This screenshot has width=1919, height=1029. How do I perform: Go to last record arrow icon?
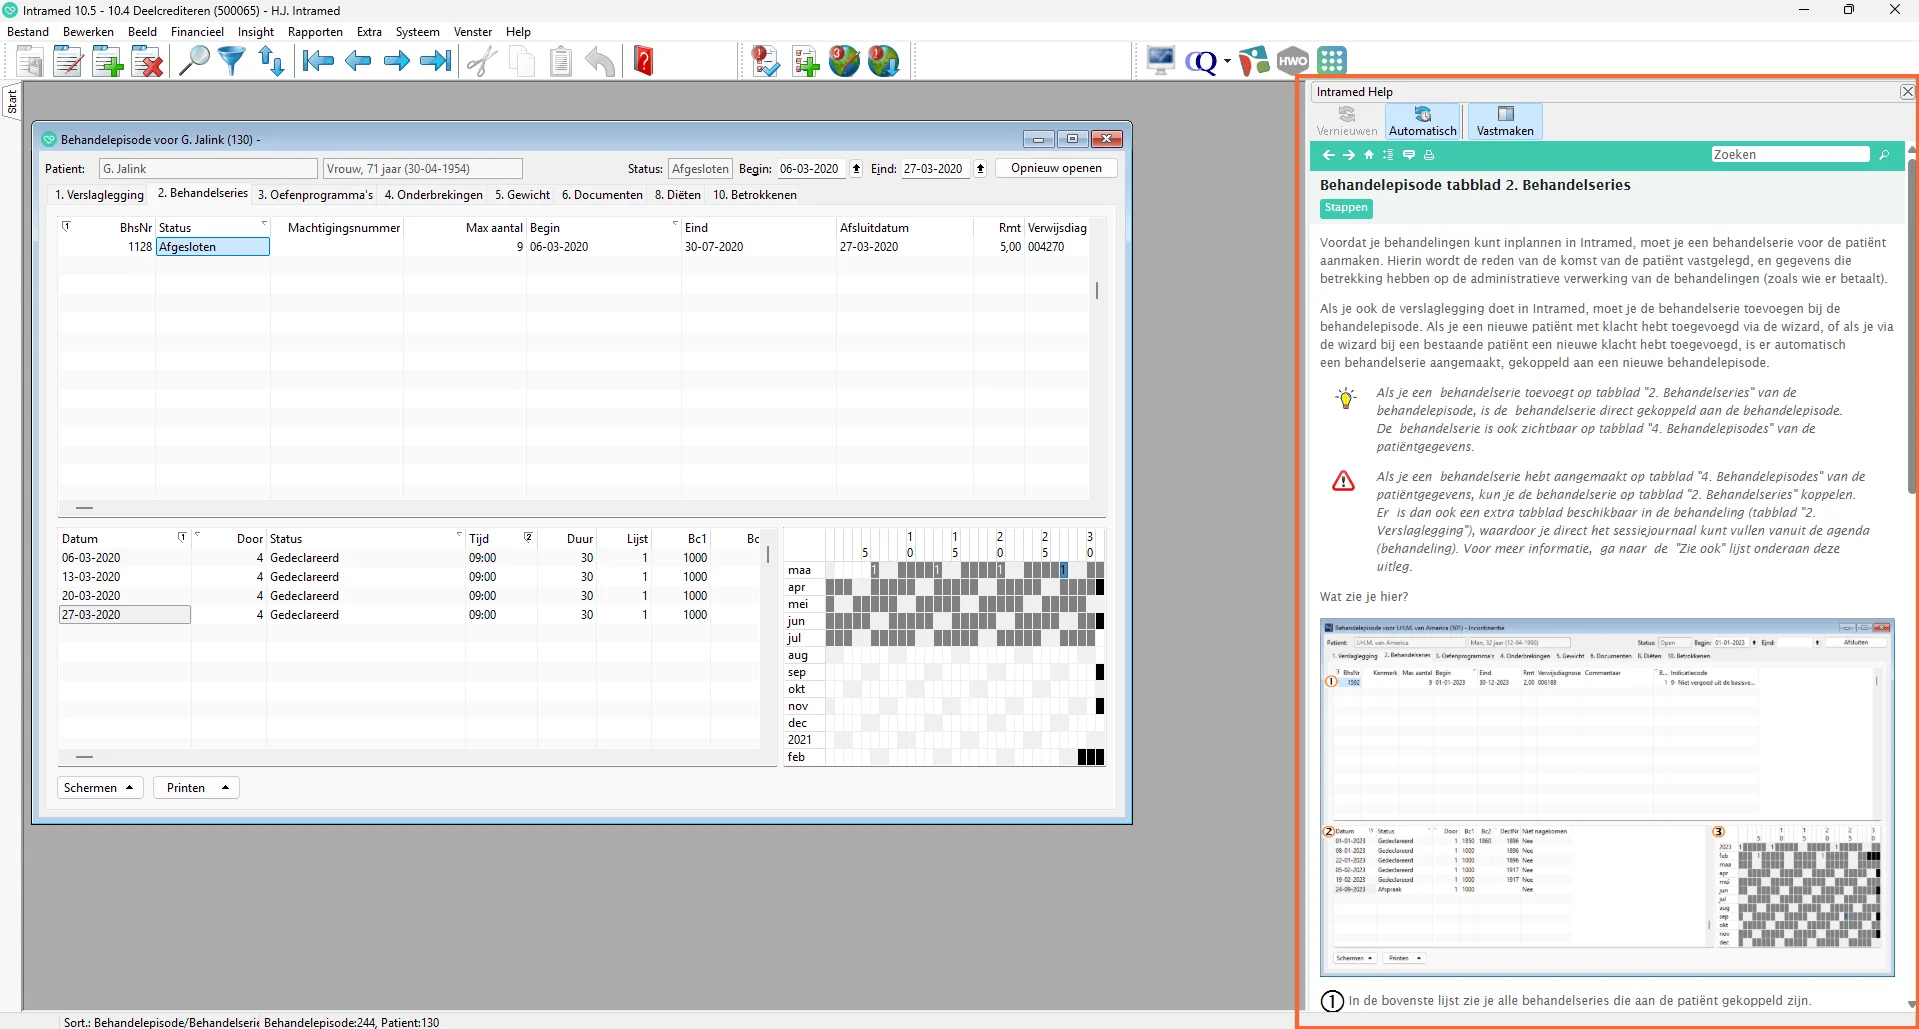[x=436, y=61]
